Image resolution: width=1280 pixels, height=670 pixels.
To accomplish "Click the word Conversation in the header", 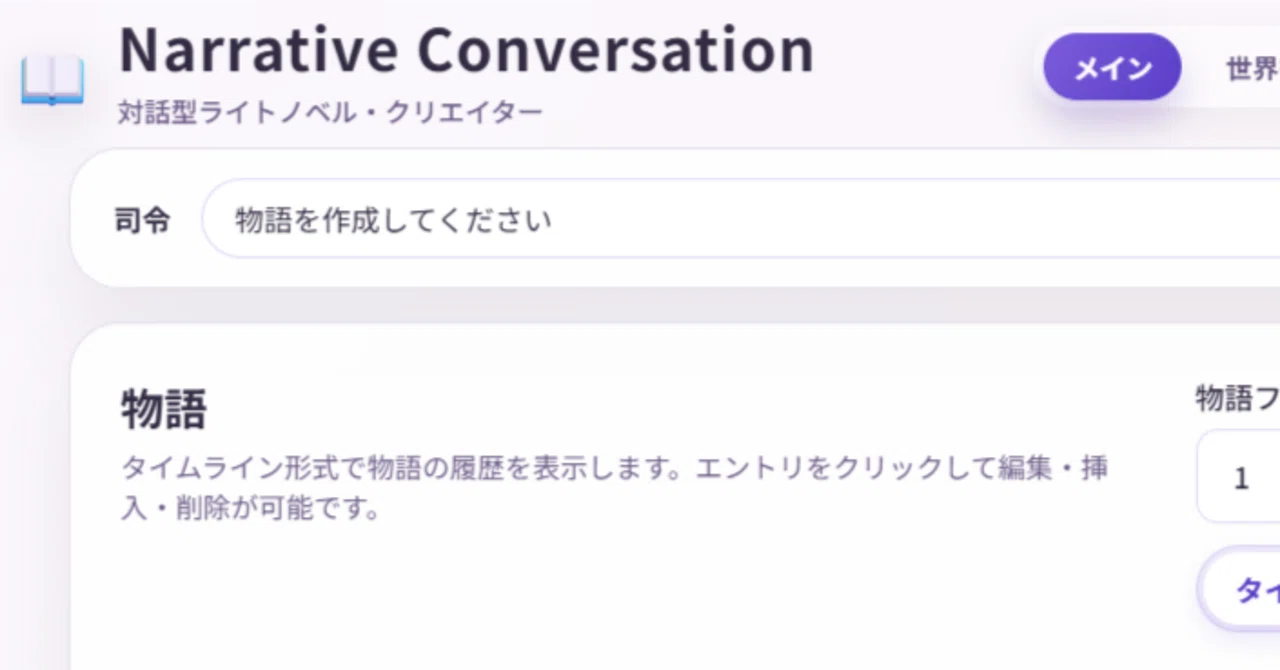I will point(616,49).
